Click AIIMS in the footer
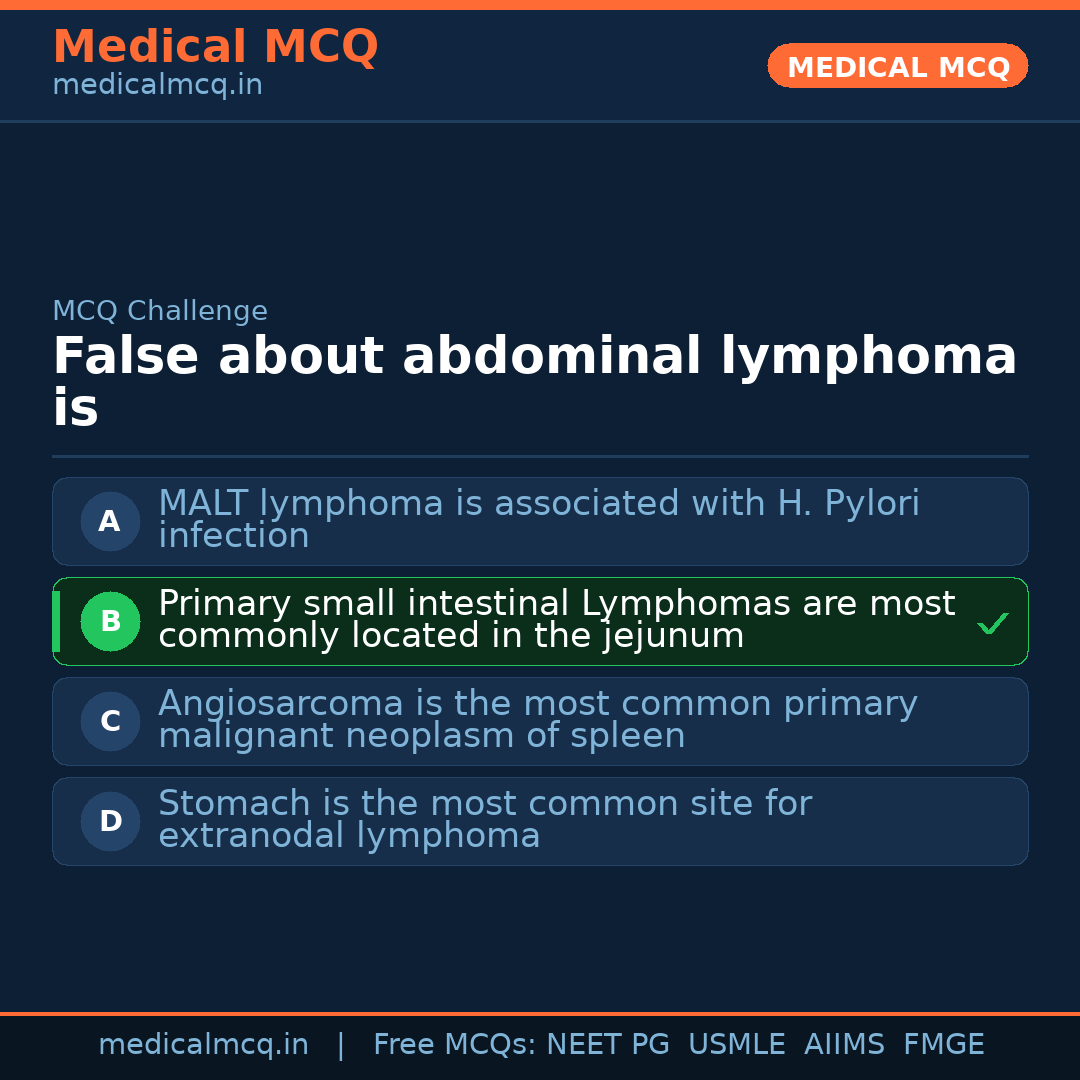The image size is (1080, 1080). point(844,1045)
